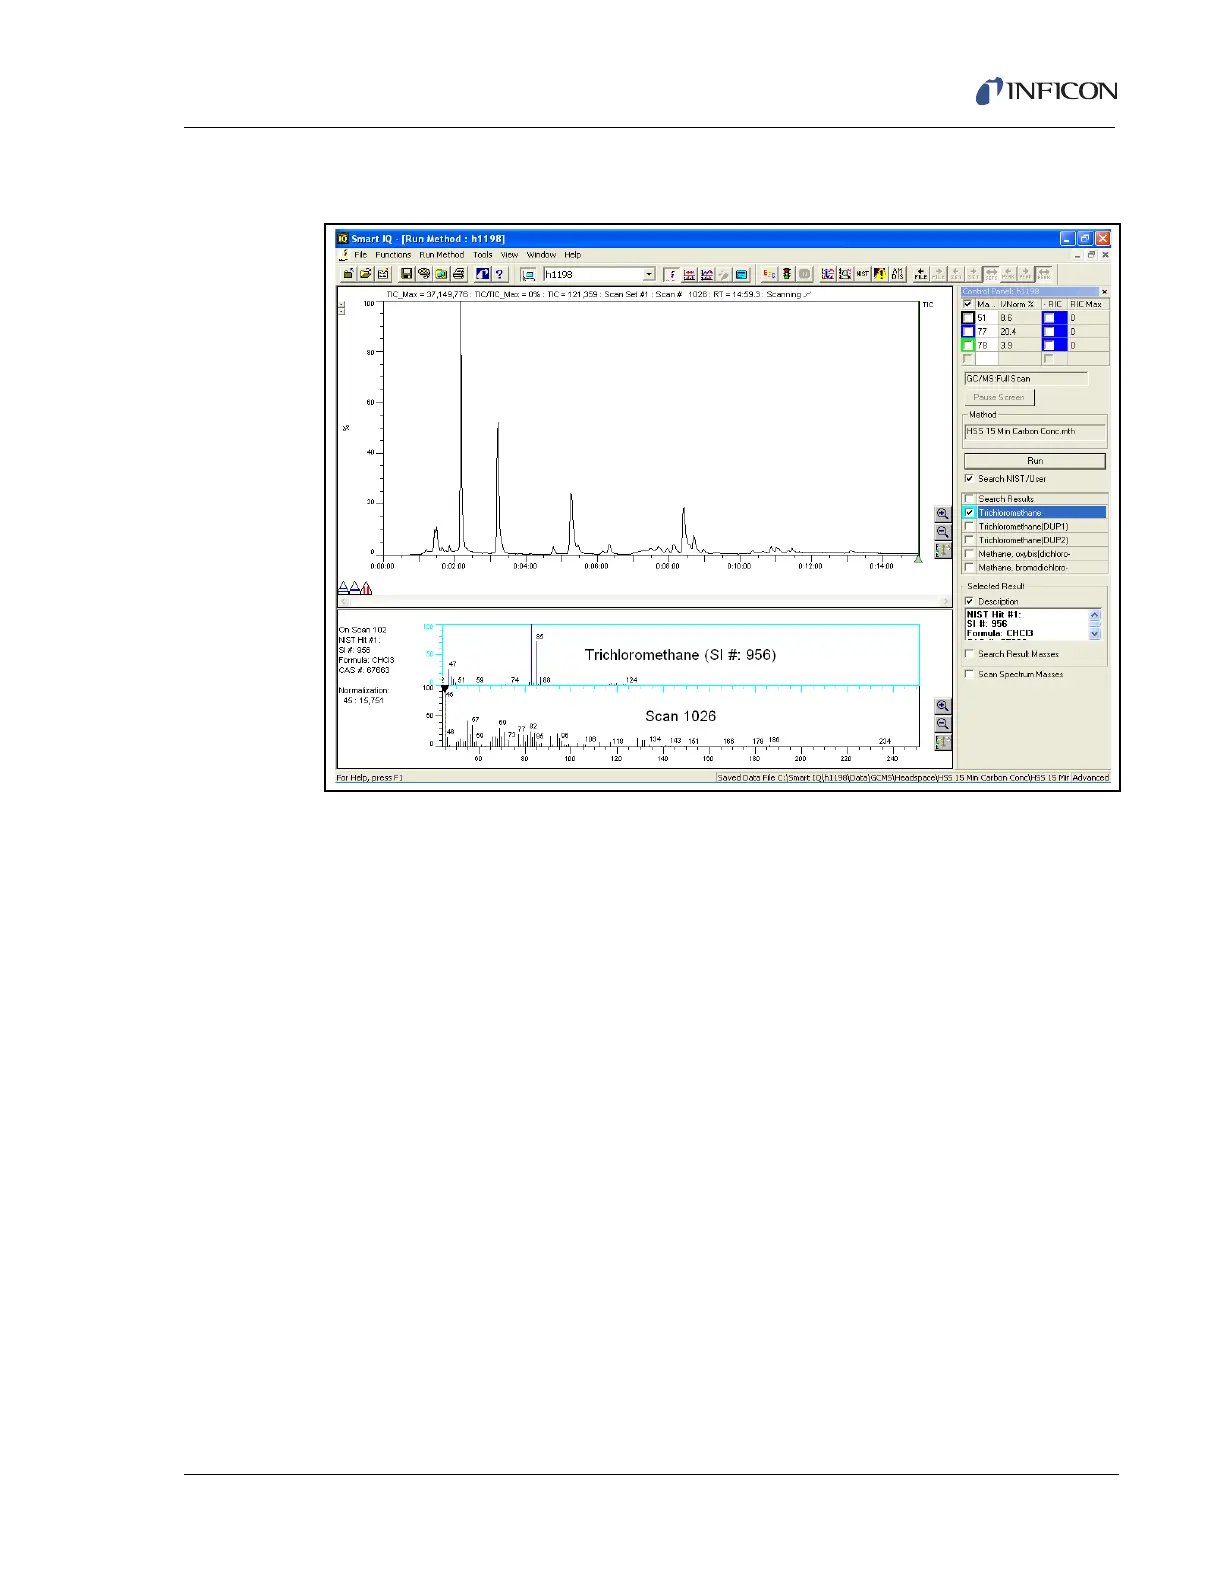The width and height of the screenshot is (1222, 1584).
Task: Open the Window menu
Action: point(541,255)
